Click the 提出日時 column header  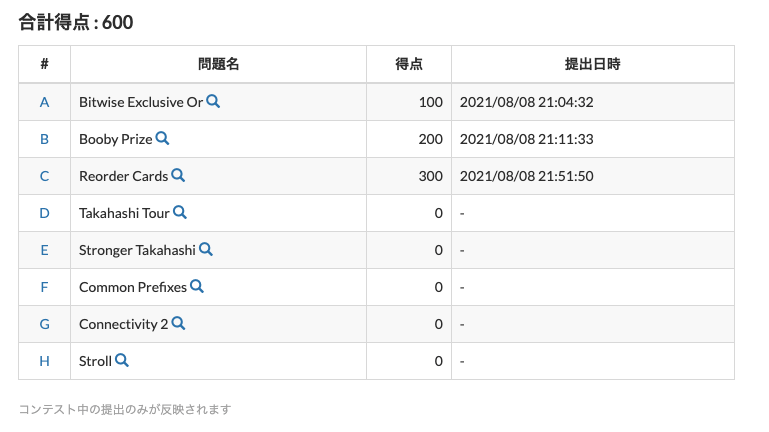[592, 64]
